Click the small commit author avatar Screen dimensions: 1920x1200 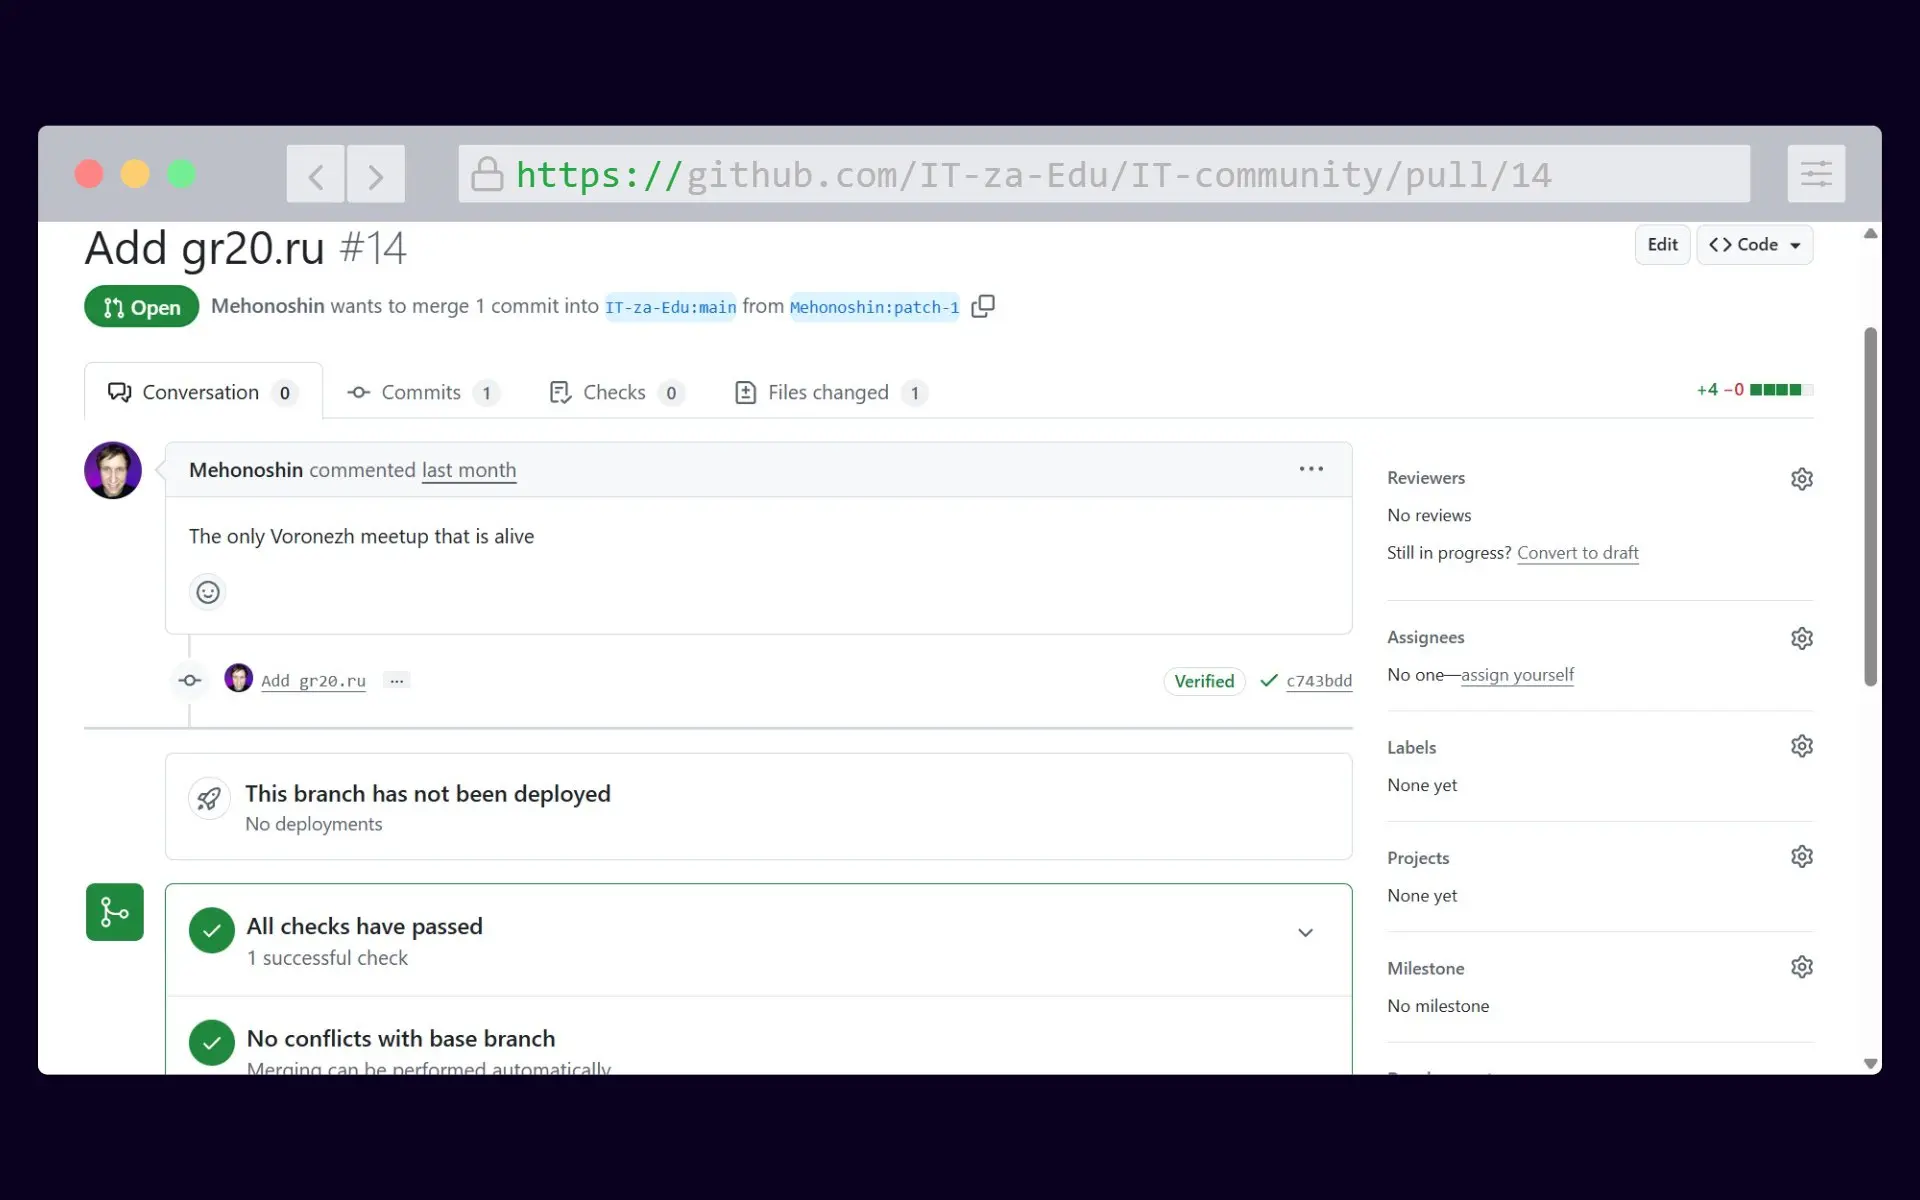tap(238, 678)
